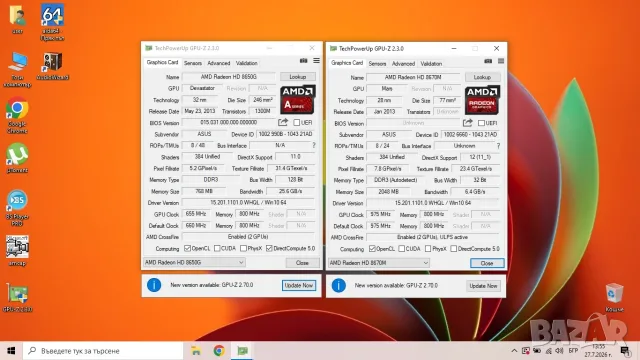Click info icon in left update notification

click(154, 285)
